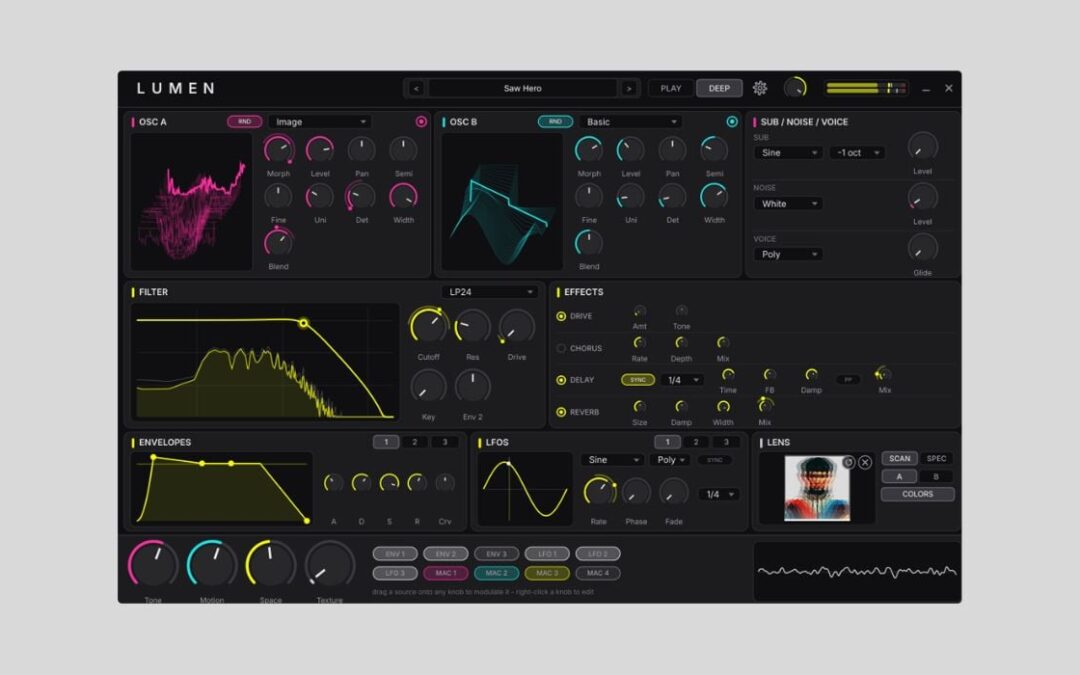Click the LFO Rate knob
1080x675 pixels.
pyautogui.click(x=599, y=492)
